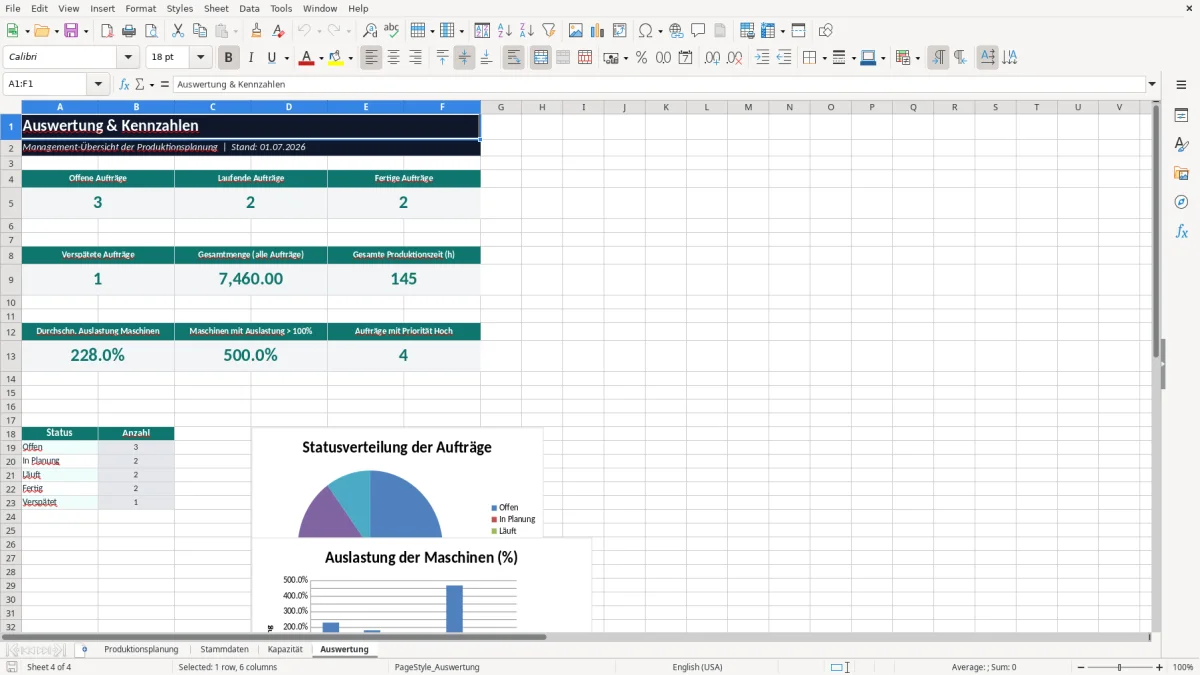Open Font Size dropdown arrow

pos(200,58)
